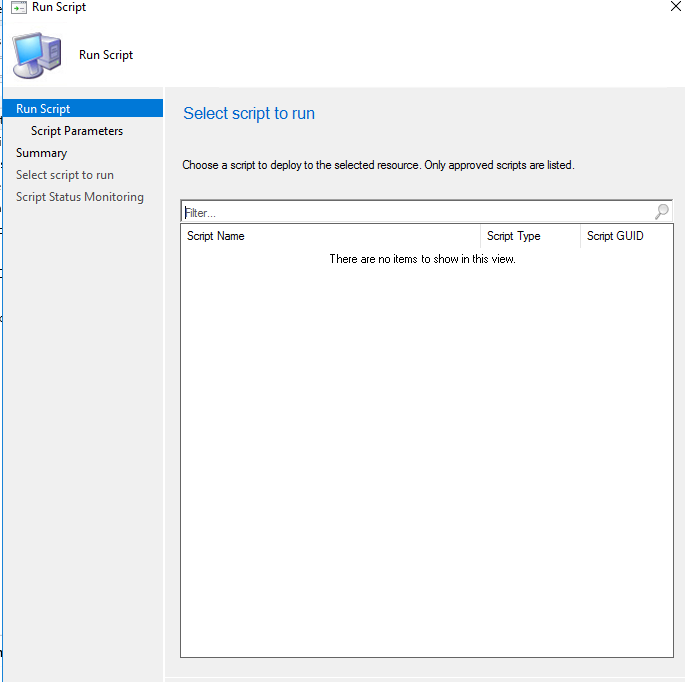Close the Run Script dialog
The width and height of the screenshot is (685, 682).
(675, 6)
